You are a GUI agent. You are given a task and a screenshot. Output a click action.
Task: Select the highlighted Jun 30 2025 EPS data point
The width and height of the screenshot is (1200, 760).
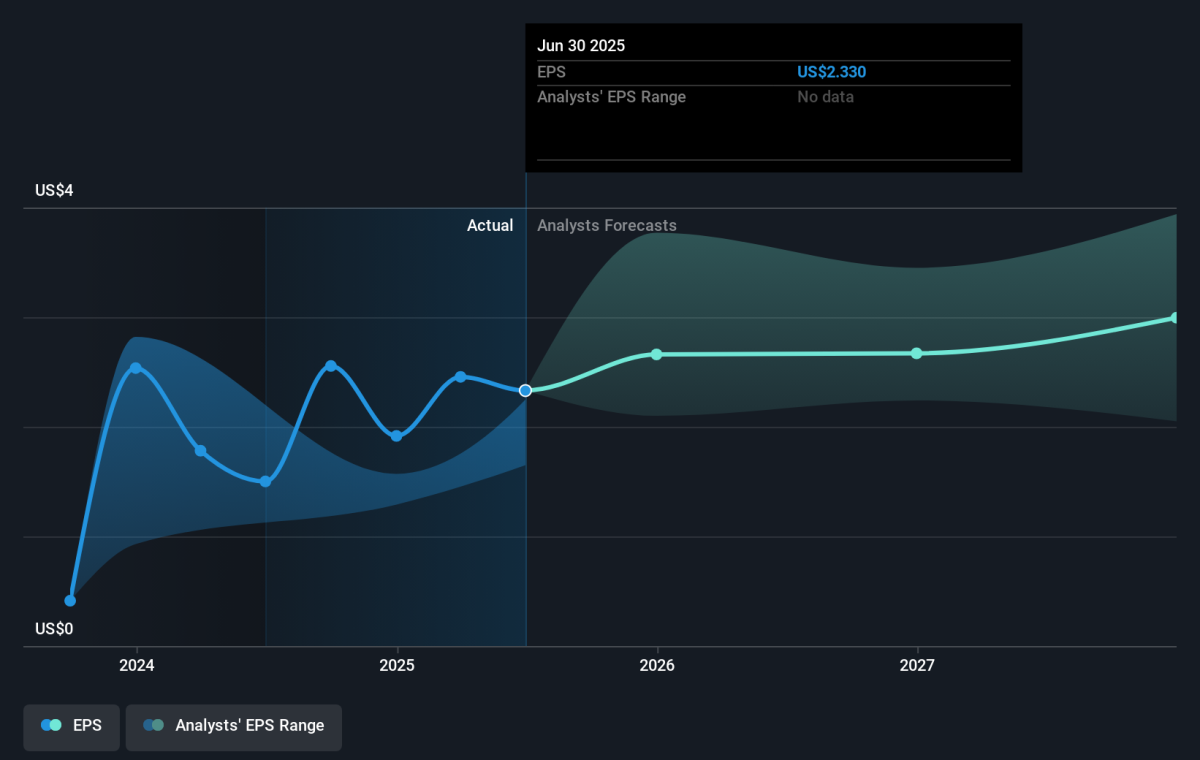pyautogui.click(x=525, y=390)
